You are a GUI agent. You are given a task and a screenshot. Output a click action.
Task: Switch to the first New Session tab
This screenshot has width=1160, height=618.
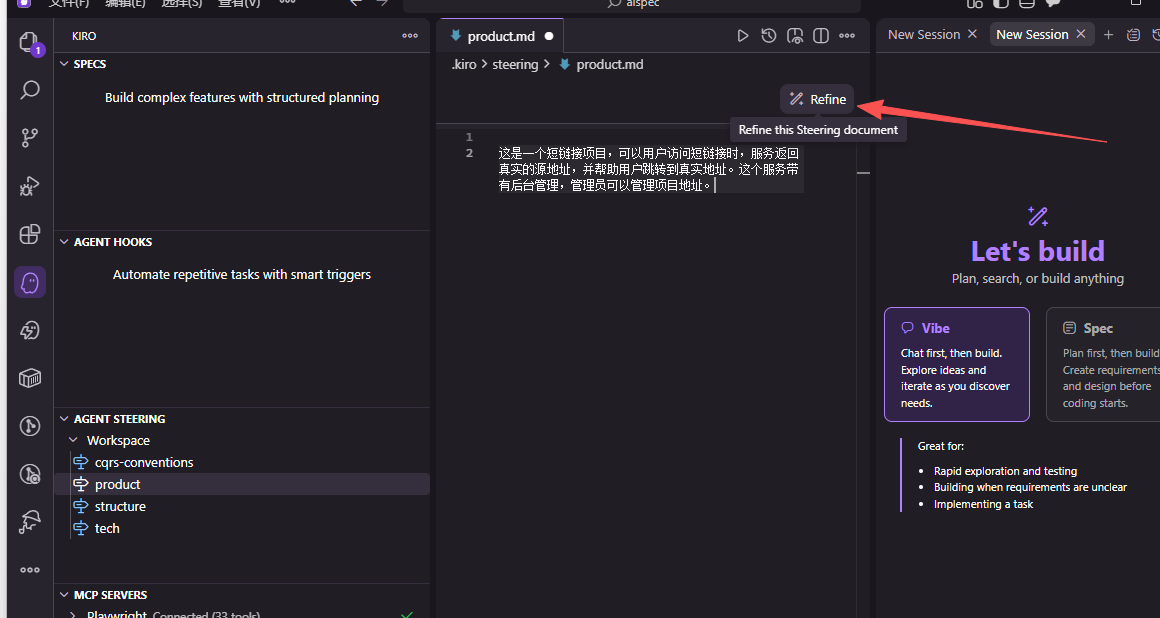point(922,35)
